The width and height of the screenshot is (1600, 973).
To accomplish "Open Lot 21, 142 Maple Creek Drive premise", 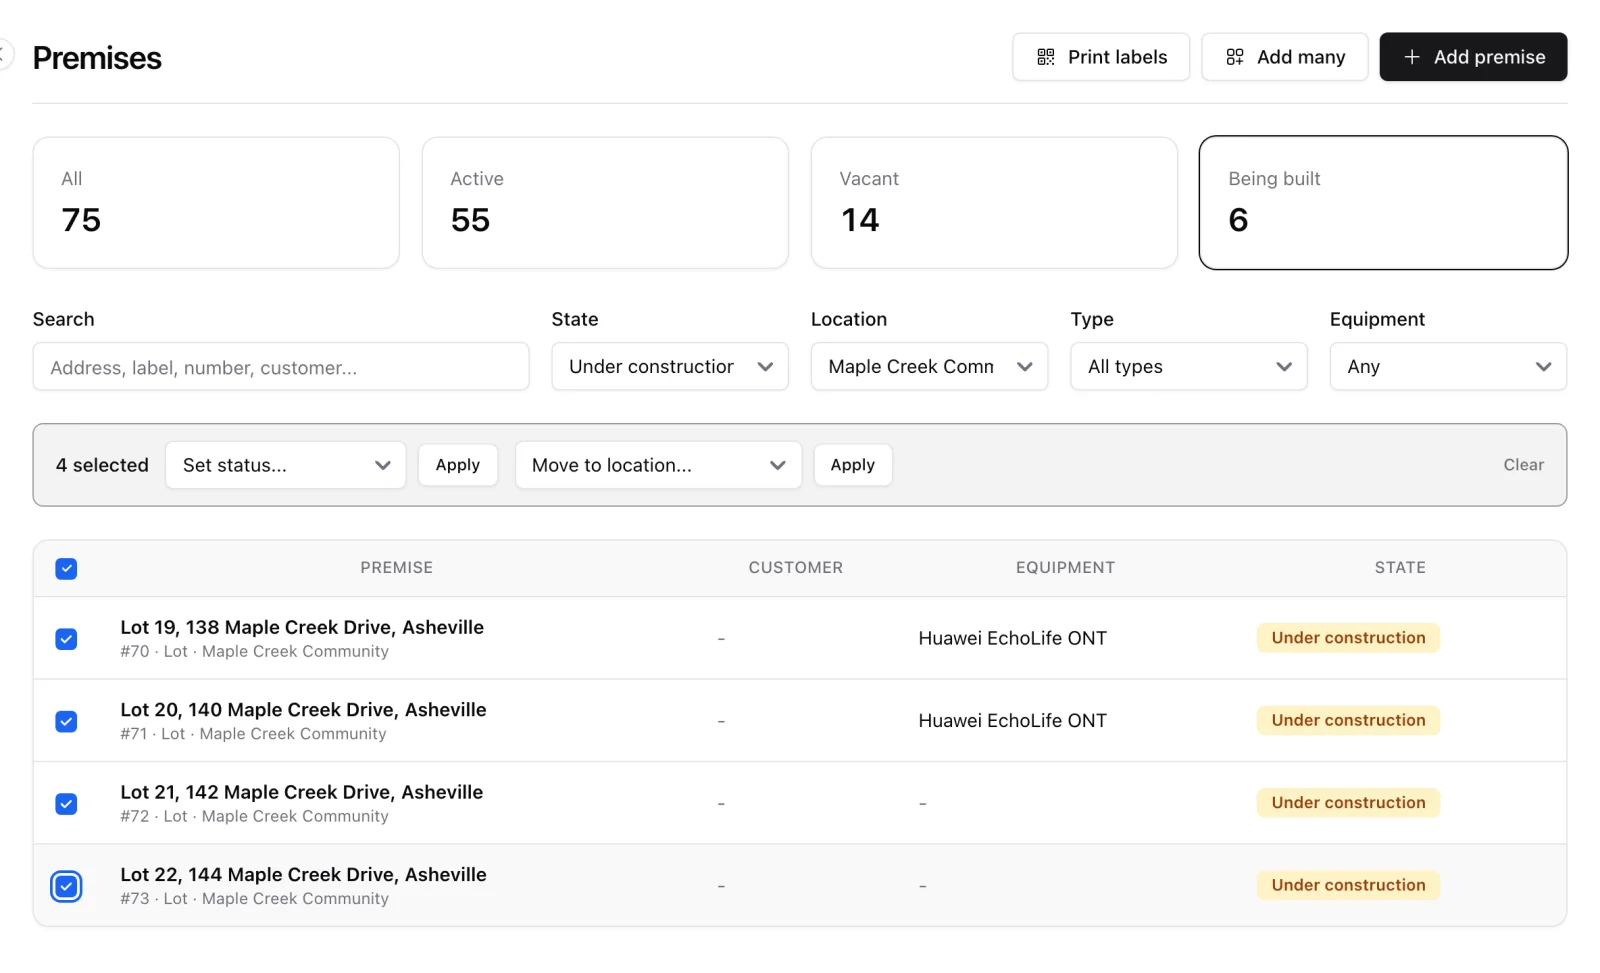I will tap(302, 792).
